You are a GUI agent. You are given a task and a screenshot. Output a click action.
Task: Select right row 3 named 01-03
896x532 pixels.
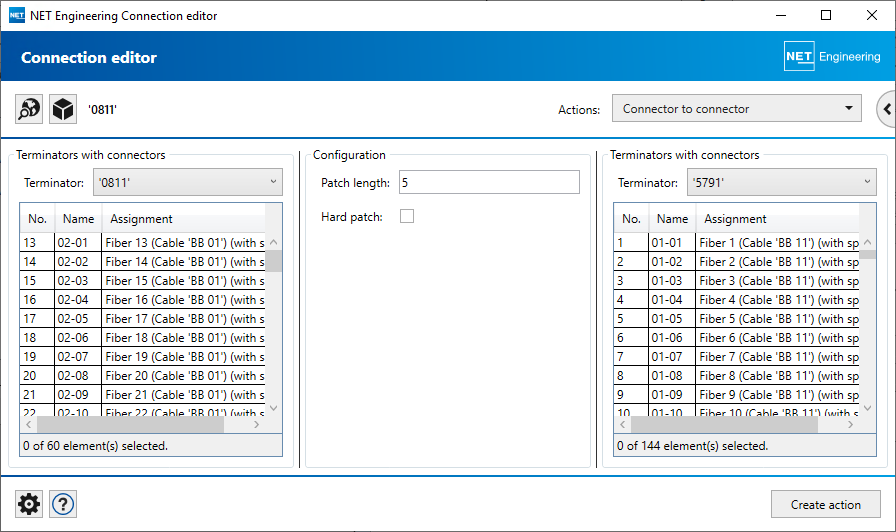click(x=737, y=281)
